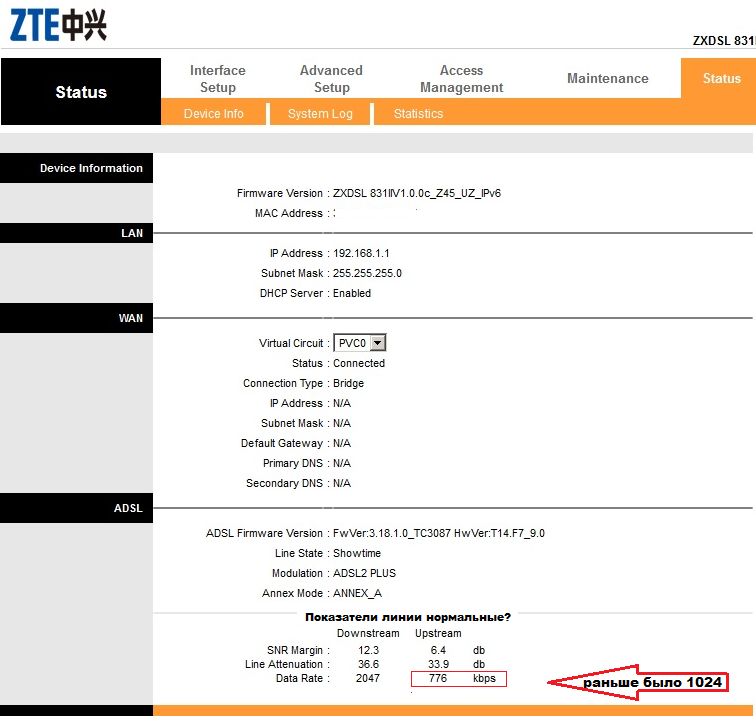Select the orange Status tab
Screen dimensions: 756x716
pyautogui.click(x=720, y=79)
